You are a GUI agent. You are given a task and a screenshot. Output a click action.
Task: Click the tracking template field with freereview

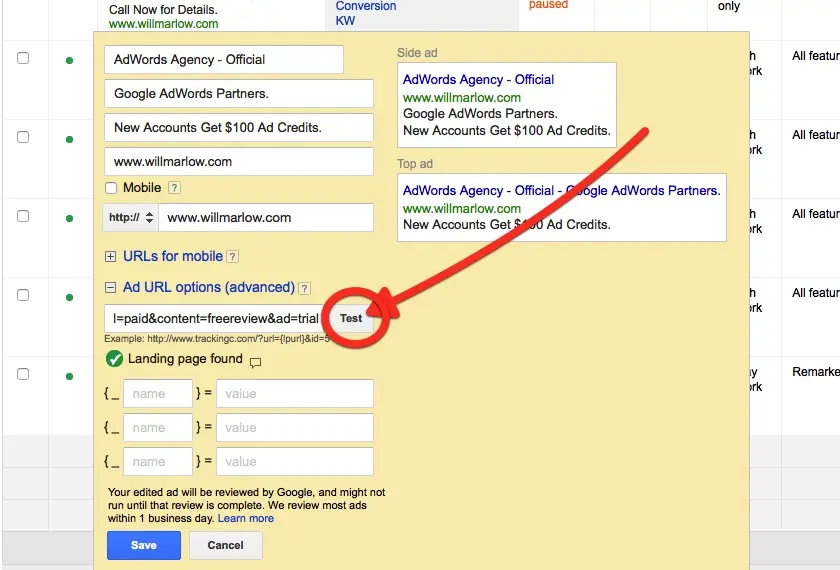(215, 319)
